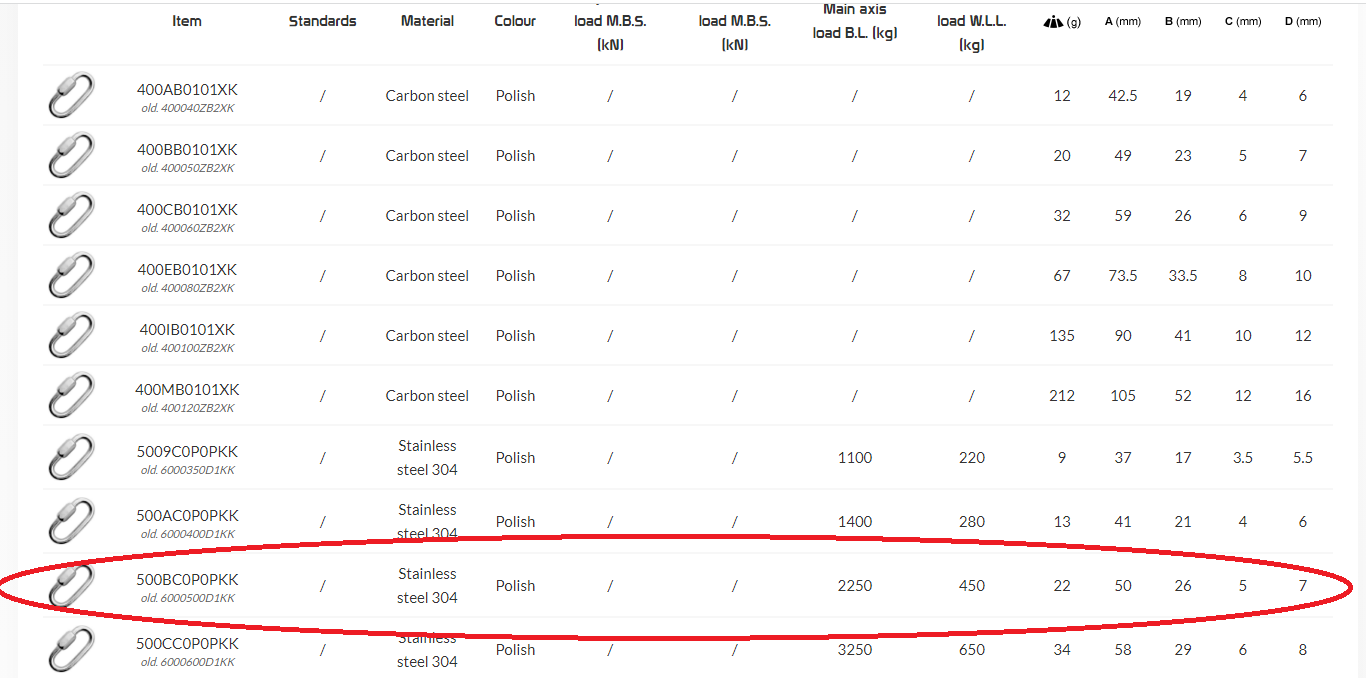Click the quick link image for 400CB0101XK

[71, 216]
